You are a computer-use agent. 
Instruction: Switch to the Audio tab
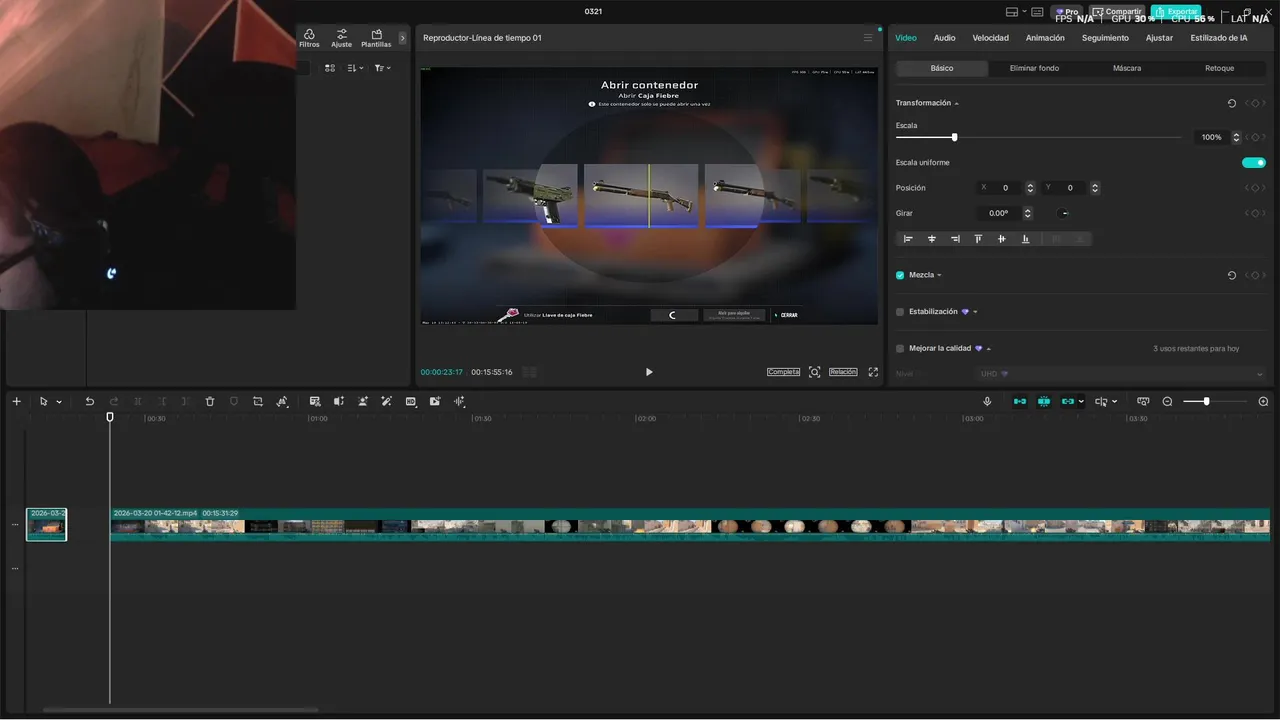[x=944, y=38]
